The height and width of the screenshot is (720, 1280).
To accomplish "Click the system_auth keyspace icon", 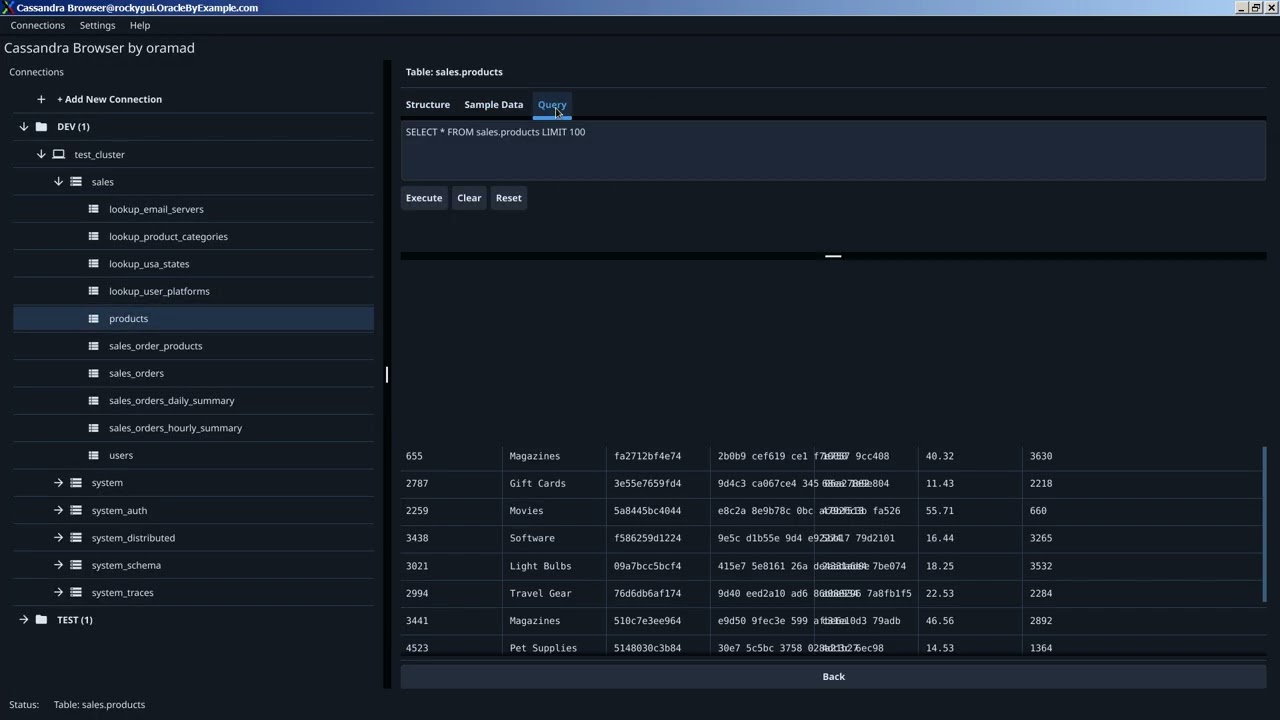I will tap(76, 510).
